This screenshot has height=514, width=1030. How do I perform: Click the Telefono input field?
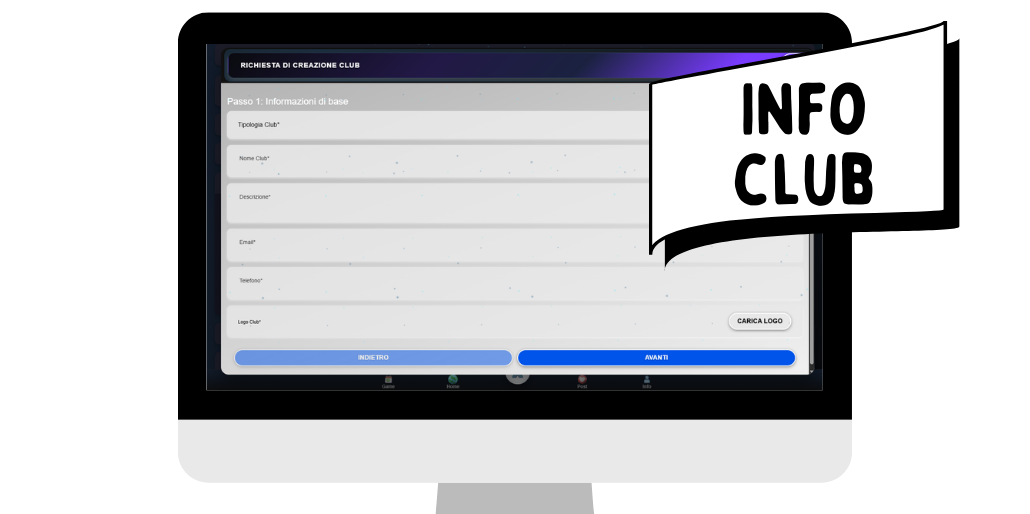click(440, 284)
